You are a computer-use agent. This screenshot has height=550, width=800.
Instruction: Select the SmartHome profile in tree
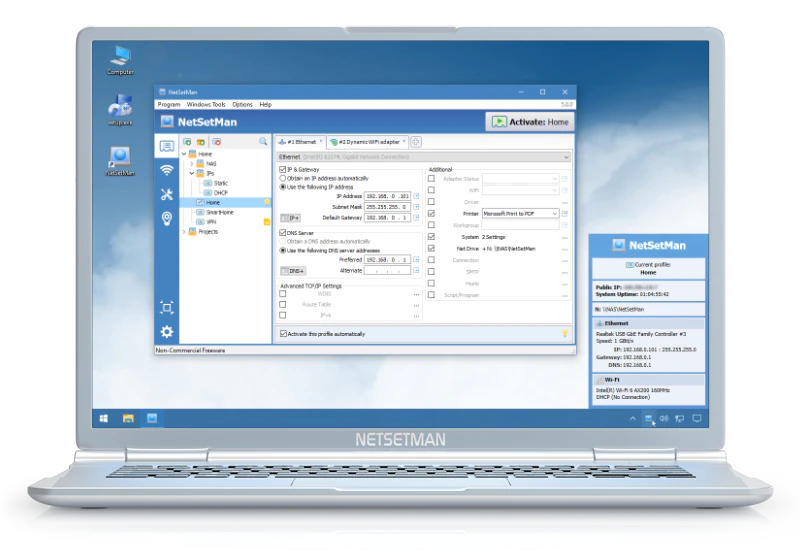(220, 212)
